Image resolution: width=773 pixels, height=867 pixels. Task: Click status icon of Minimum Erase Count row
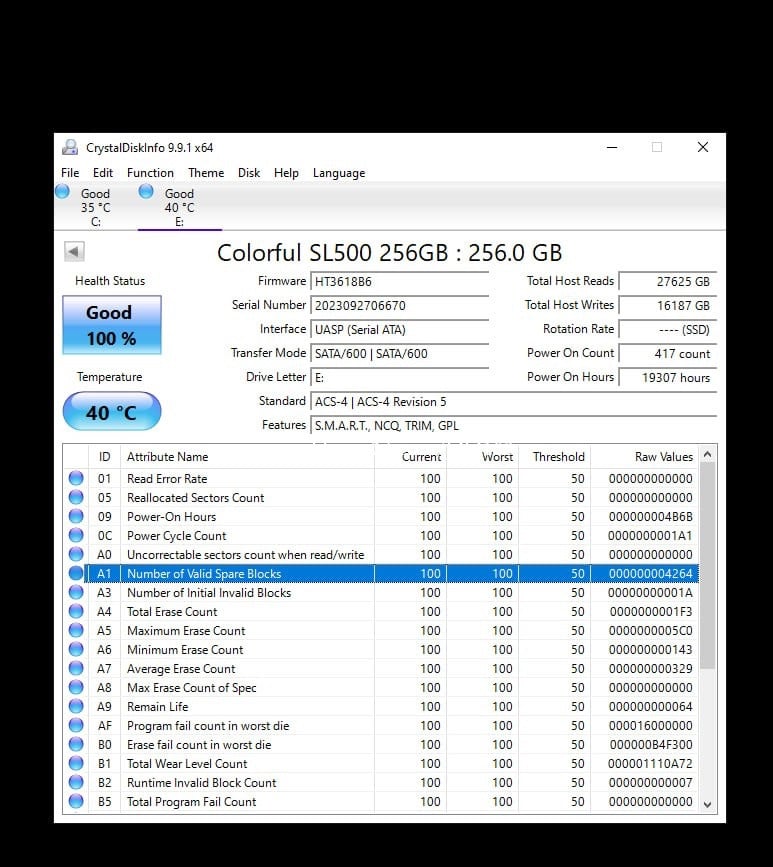click(x=76, y=649)
